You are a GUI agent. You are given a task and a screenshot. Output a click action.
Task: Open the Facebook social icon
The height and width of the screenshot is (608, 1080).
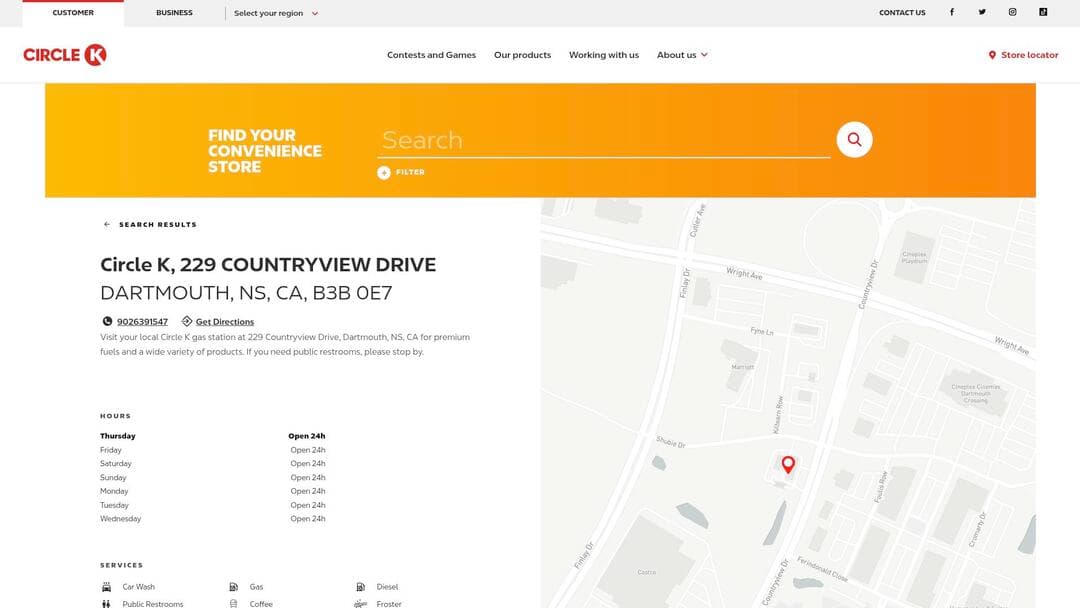951,13
